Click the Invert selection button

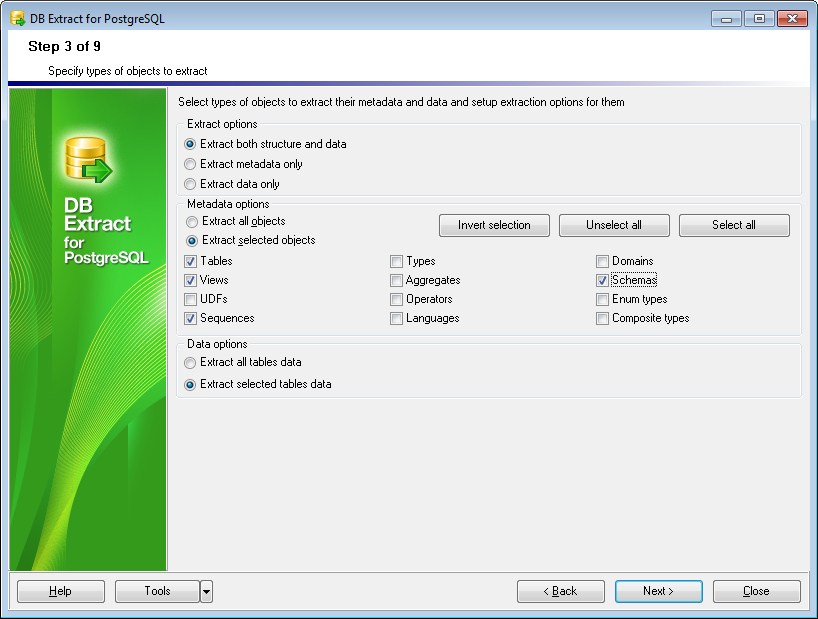click(494, 225)
